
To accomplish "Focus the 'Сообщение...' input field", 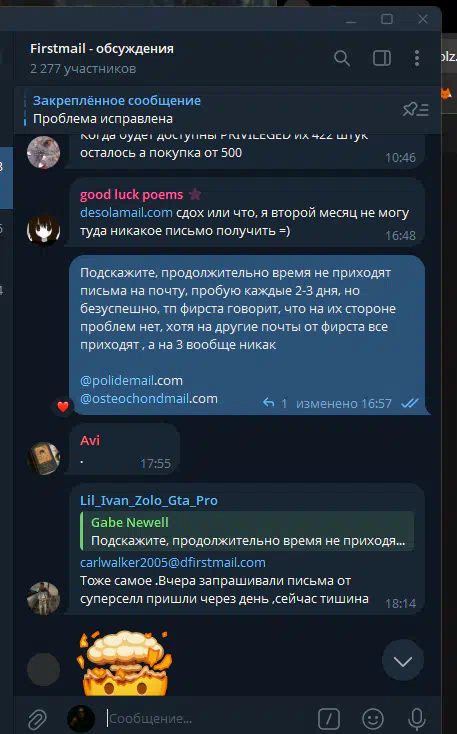I will pyautogui.click(x=206, y=719).
